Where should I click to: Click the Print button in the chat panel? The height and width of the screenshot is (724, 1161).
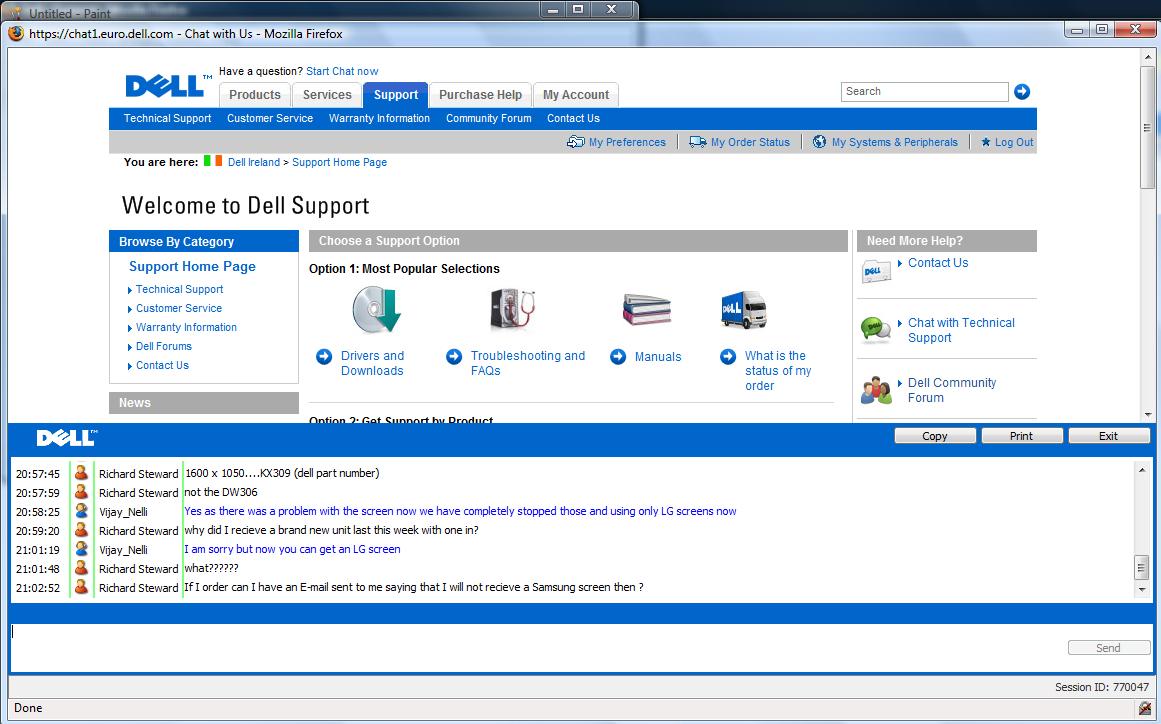pos(1021,436)
